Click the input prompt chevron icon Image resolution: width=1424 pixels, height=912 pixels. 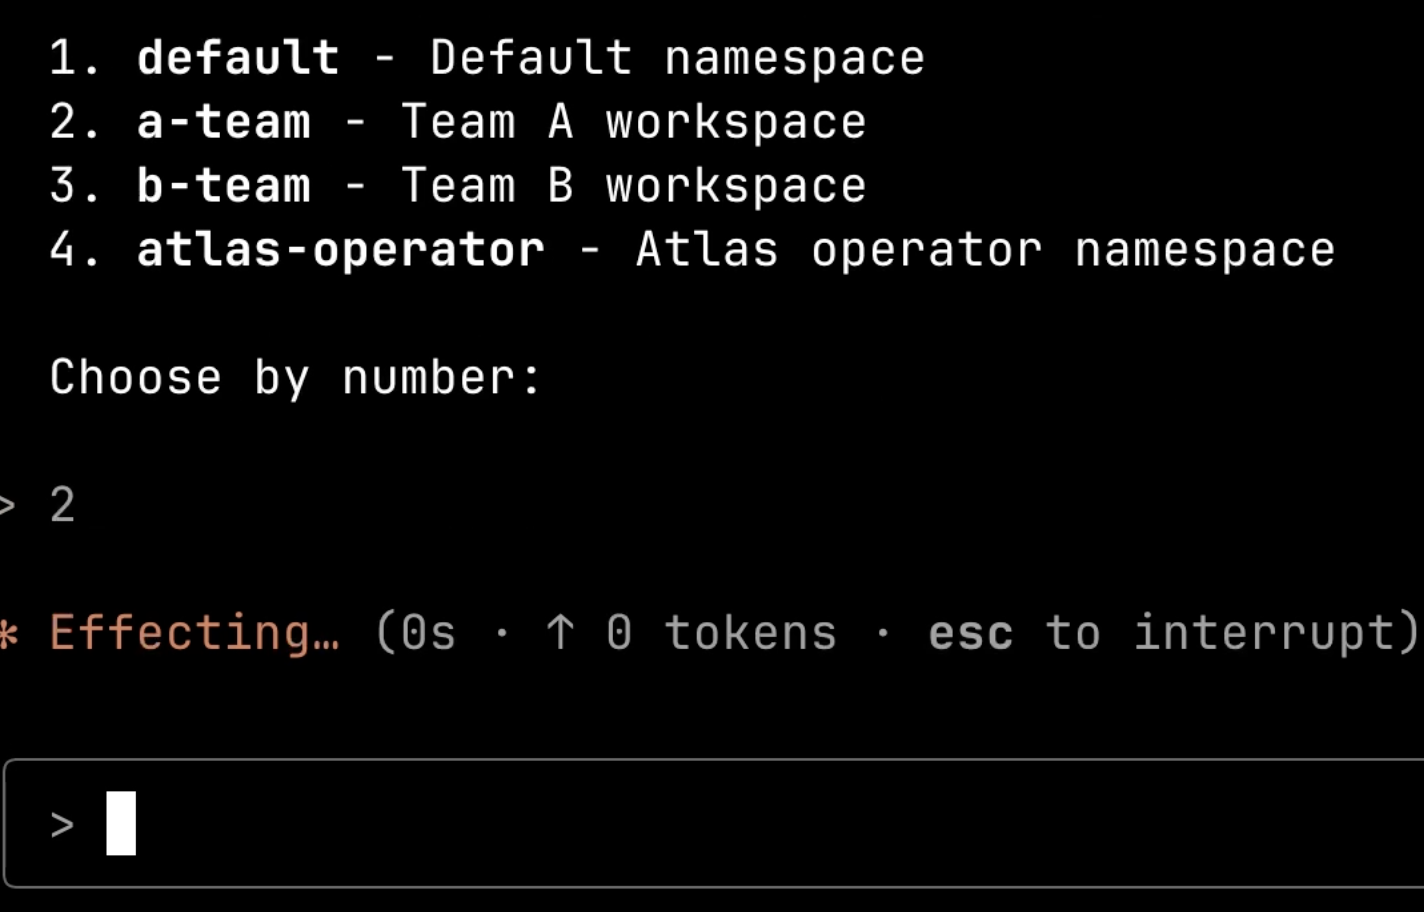(62, 824)
